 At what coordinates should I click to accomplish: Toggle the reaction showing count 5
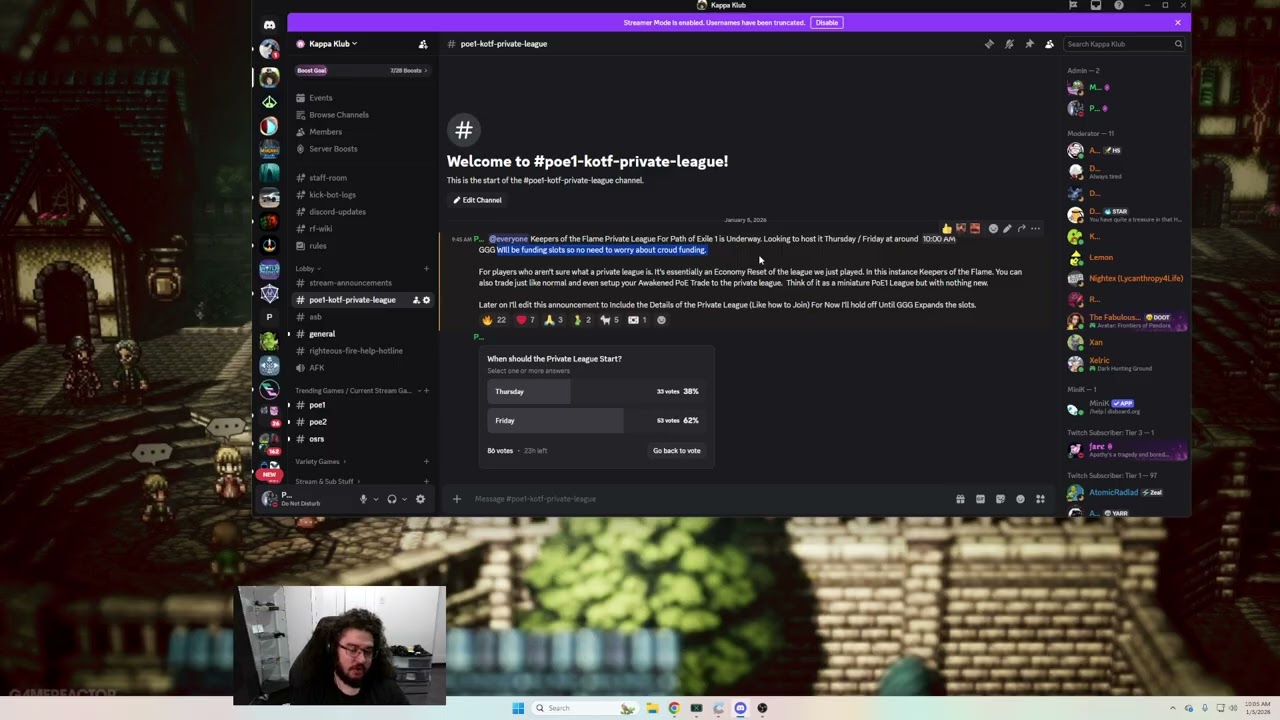point(609,320)
